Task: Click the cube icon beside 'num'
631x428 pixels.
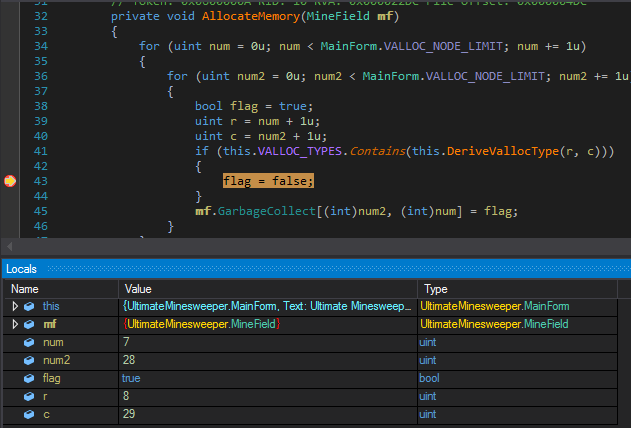Action: (x=29, y=342)
